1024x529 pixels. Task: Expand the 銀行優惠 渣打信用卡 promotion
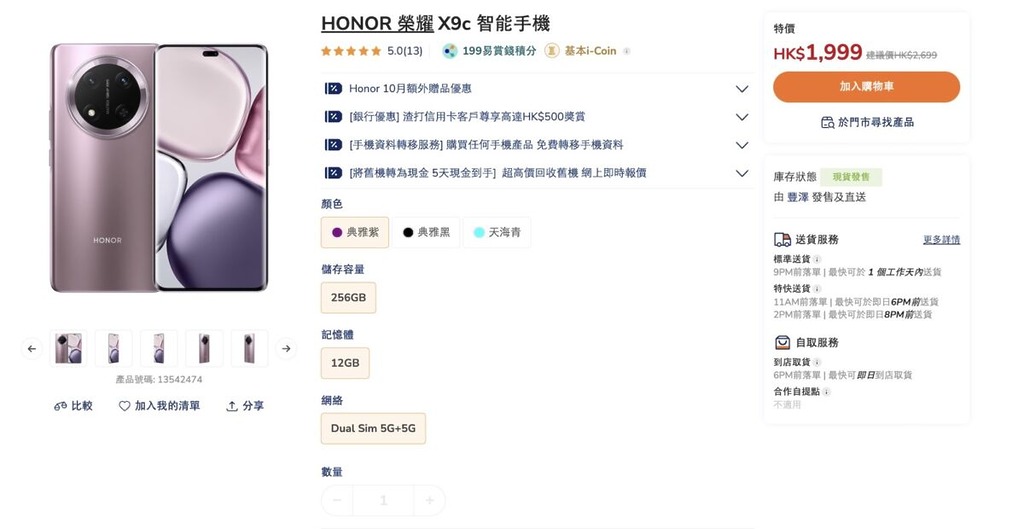pyautogui.click(x=742, y=117)
